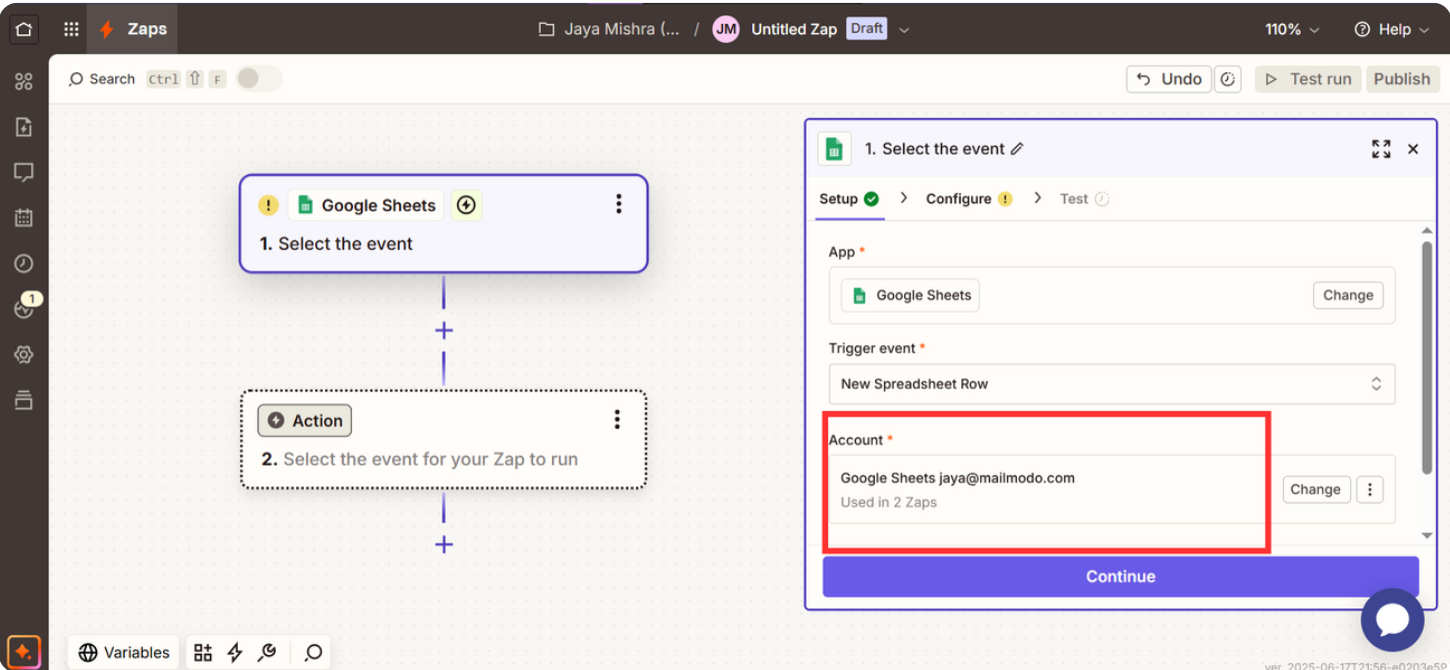1450x670 pixels.
Task: Open the Trigger event dropdown
Action: (1112, 384)
